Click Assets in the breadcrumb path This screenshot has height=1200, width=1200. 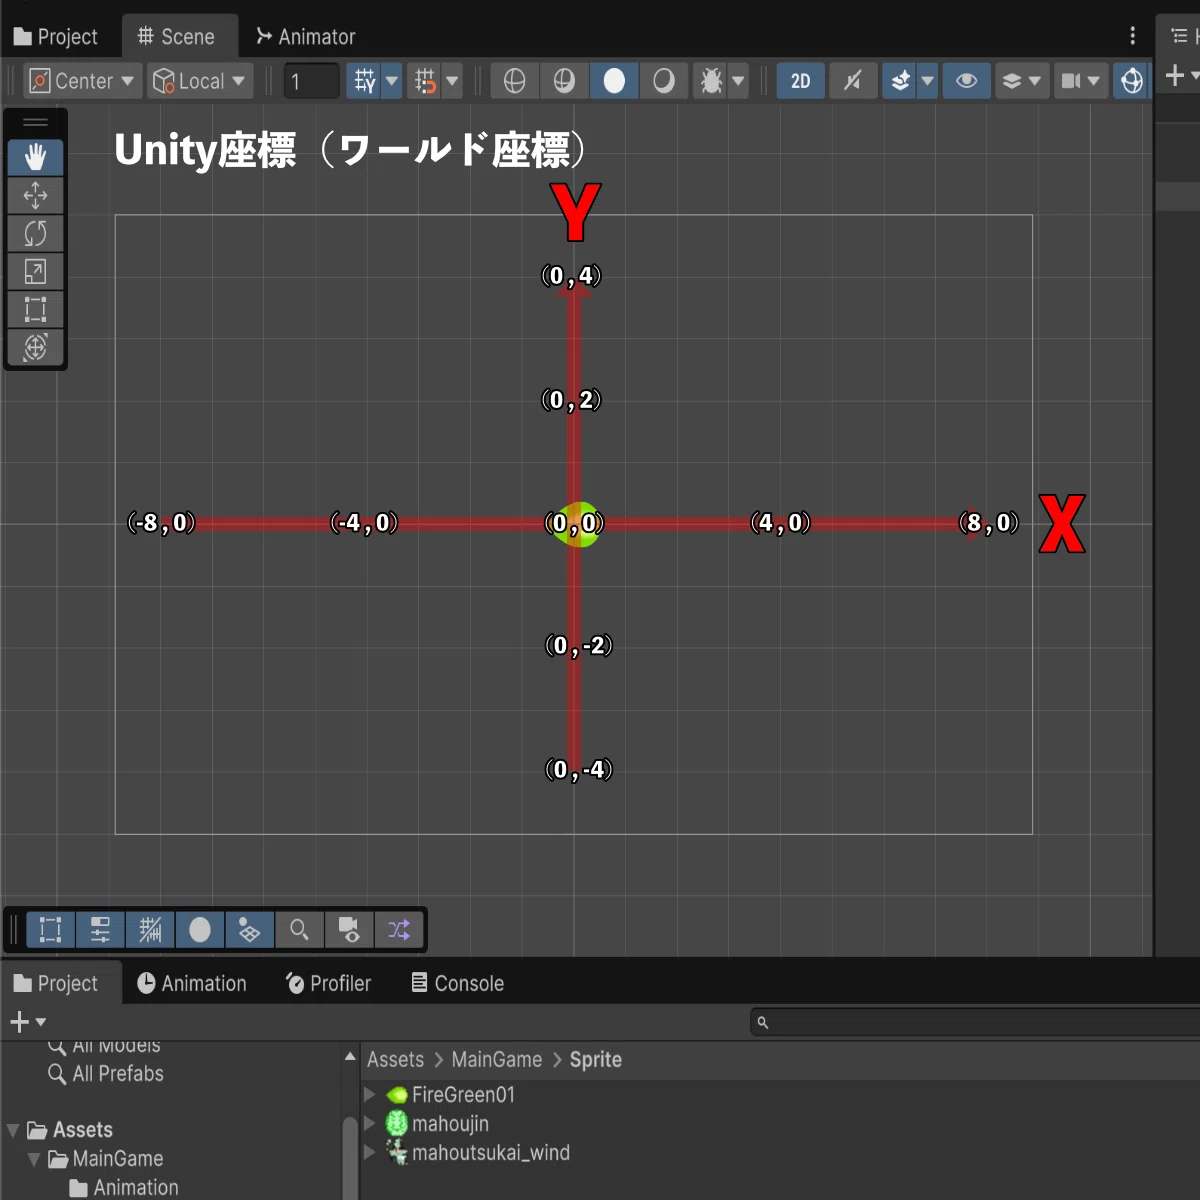(395, 1060)
